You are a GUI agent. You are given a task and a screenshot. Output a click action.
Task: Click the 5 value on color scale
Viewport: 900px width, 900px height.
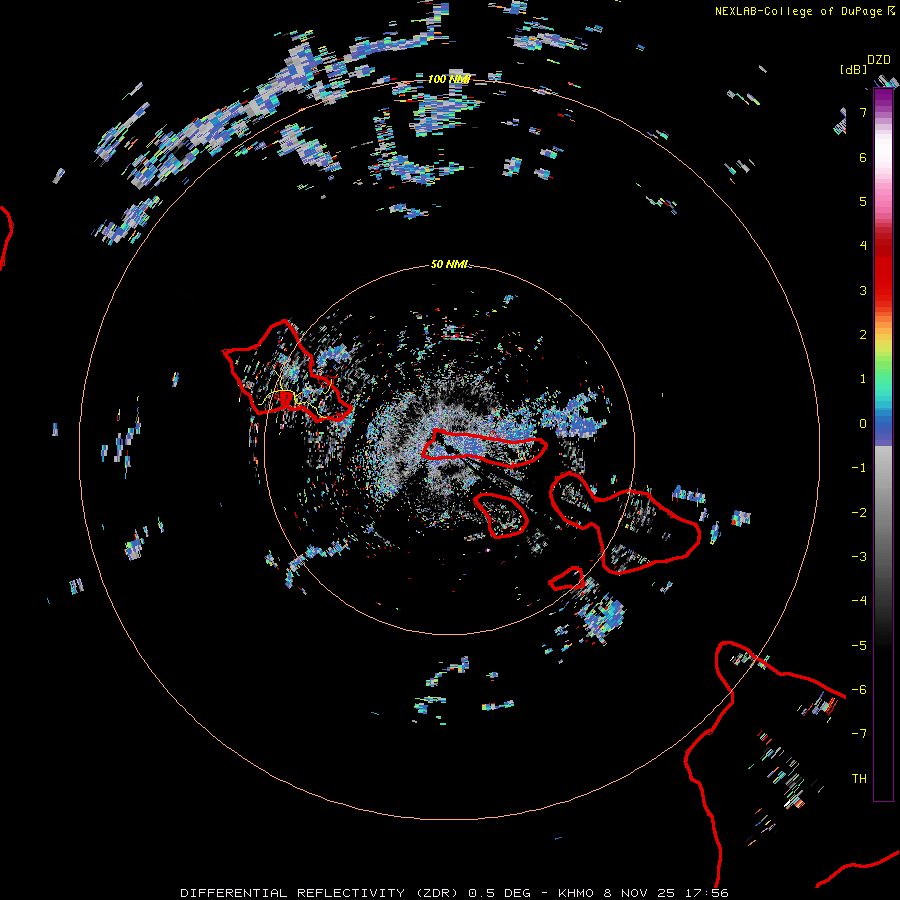[863, 201]
